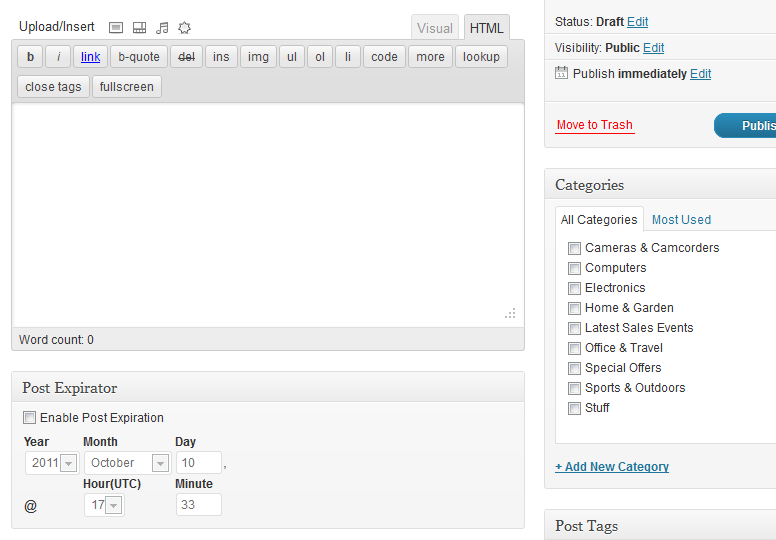Click the Word count: 0 status text
The image size is (776, 540).
(x=56, y=340)
